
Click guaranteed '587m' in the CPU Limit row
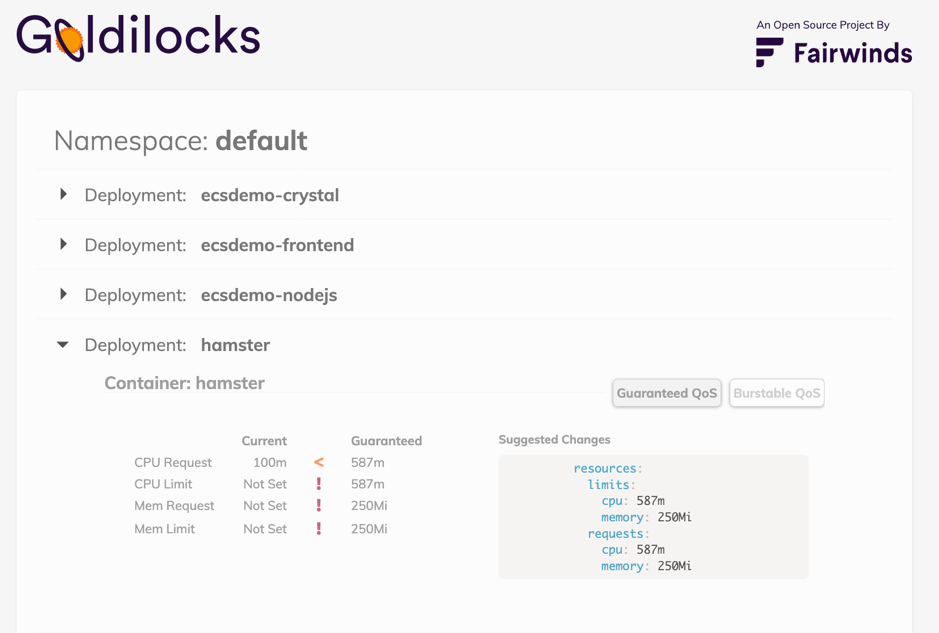click(x=368, y=484)
